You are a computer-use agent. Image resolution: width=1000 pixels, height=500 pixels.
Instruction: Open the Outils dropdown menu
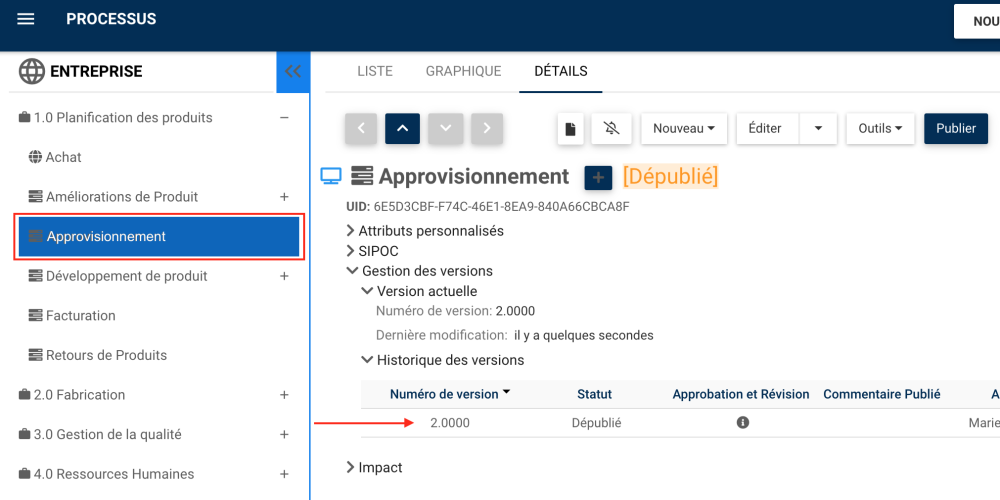pos(880,129)
